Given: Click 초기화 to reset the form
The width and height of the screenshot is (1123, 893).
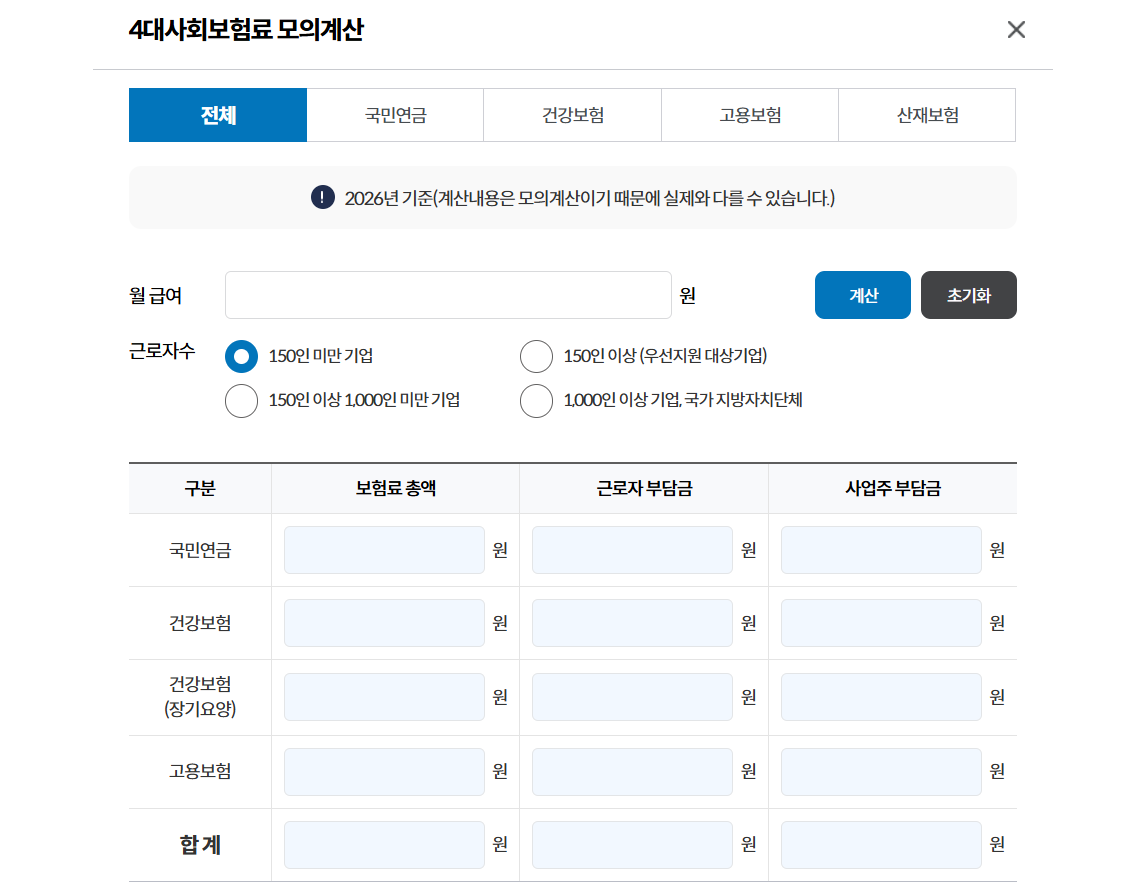Looking at the screenshot, I should (x=968, y=295).
